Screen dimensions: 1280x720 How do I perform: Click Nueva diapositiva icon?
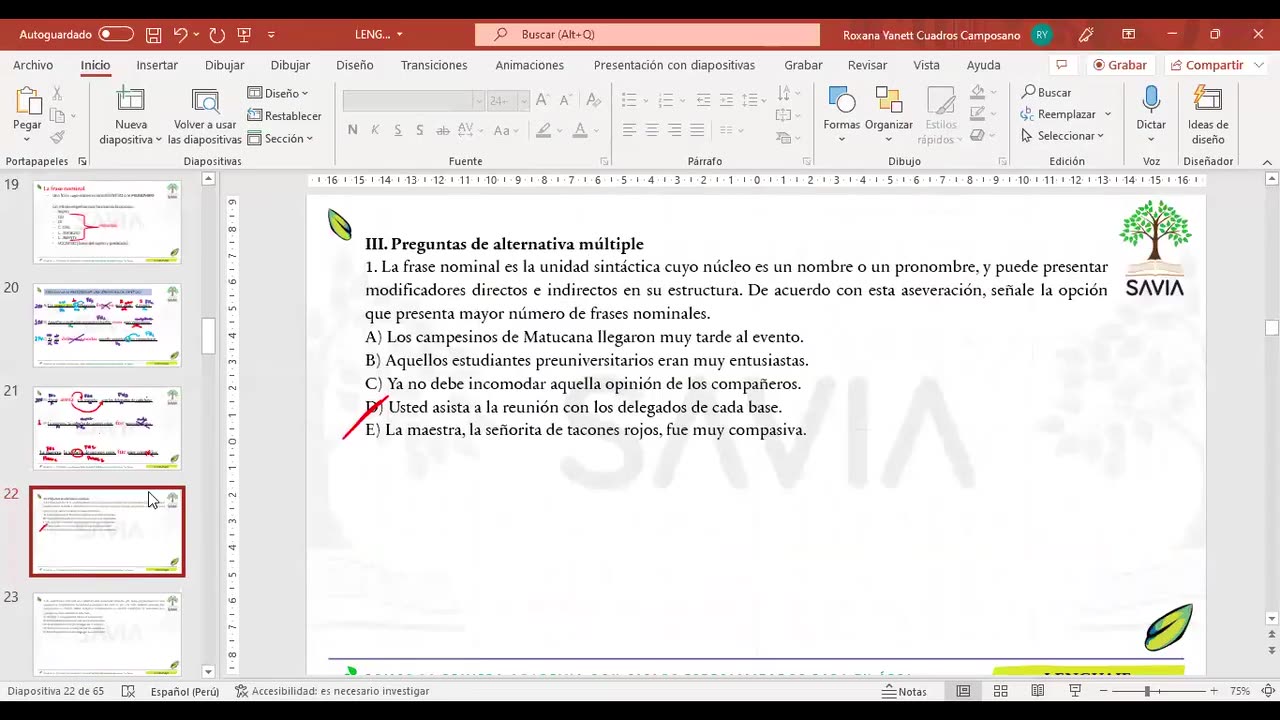pyautogui.click(x=130, y=101)
